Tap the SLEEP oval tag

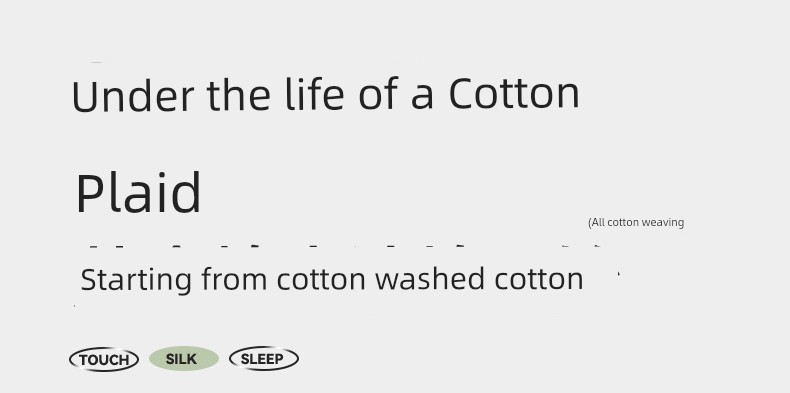coord(264,359)
